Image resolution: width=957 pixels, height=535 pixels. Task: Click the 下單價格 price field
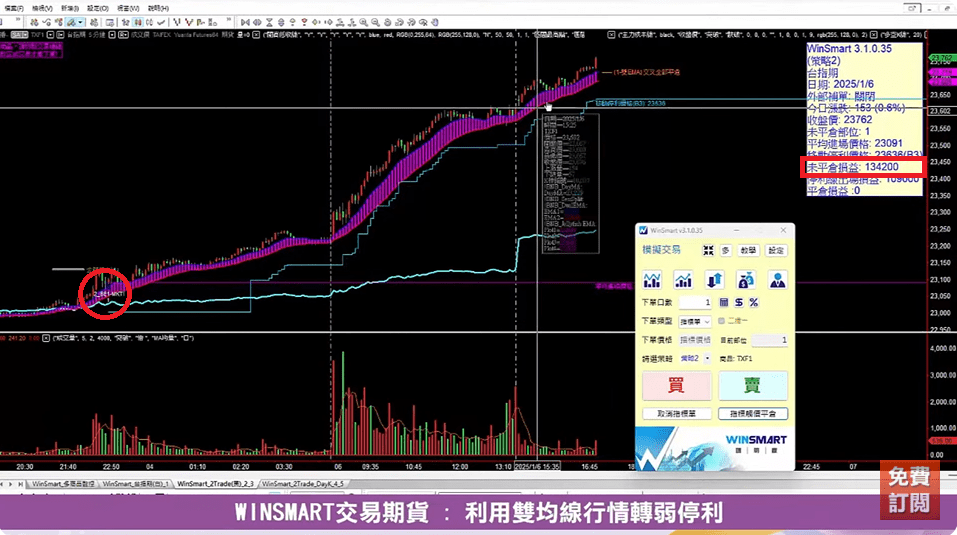coord(695,340)
